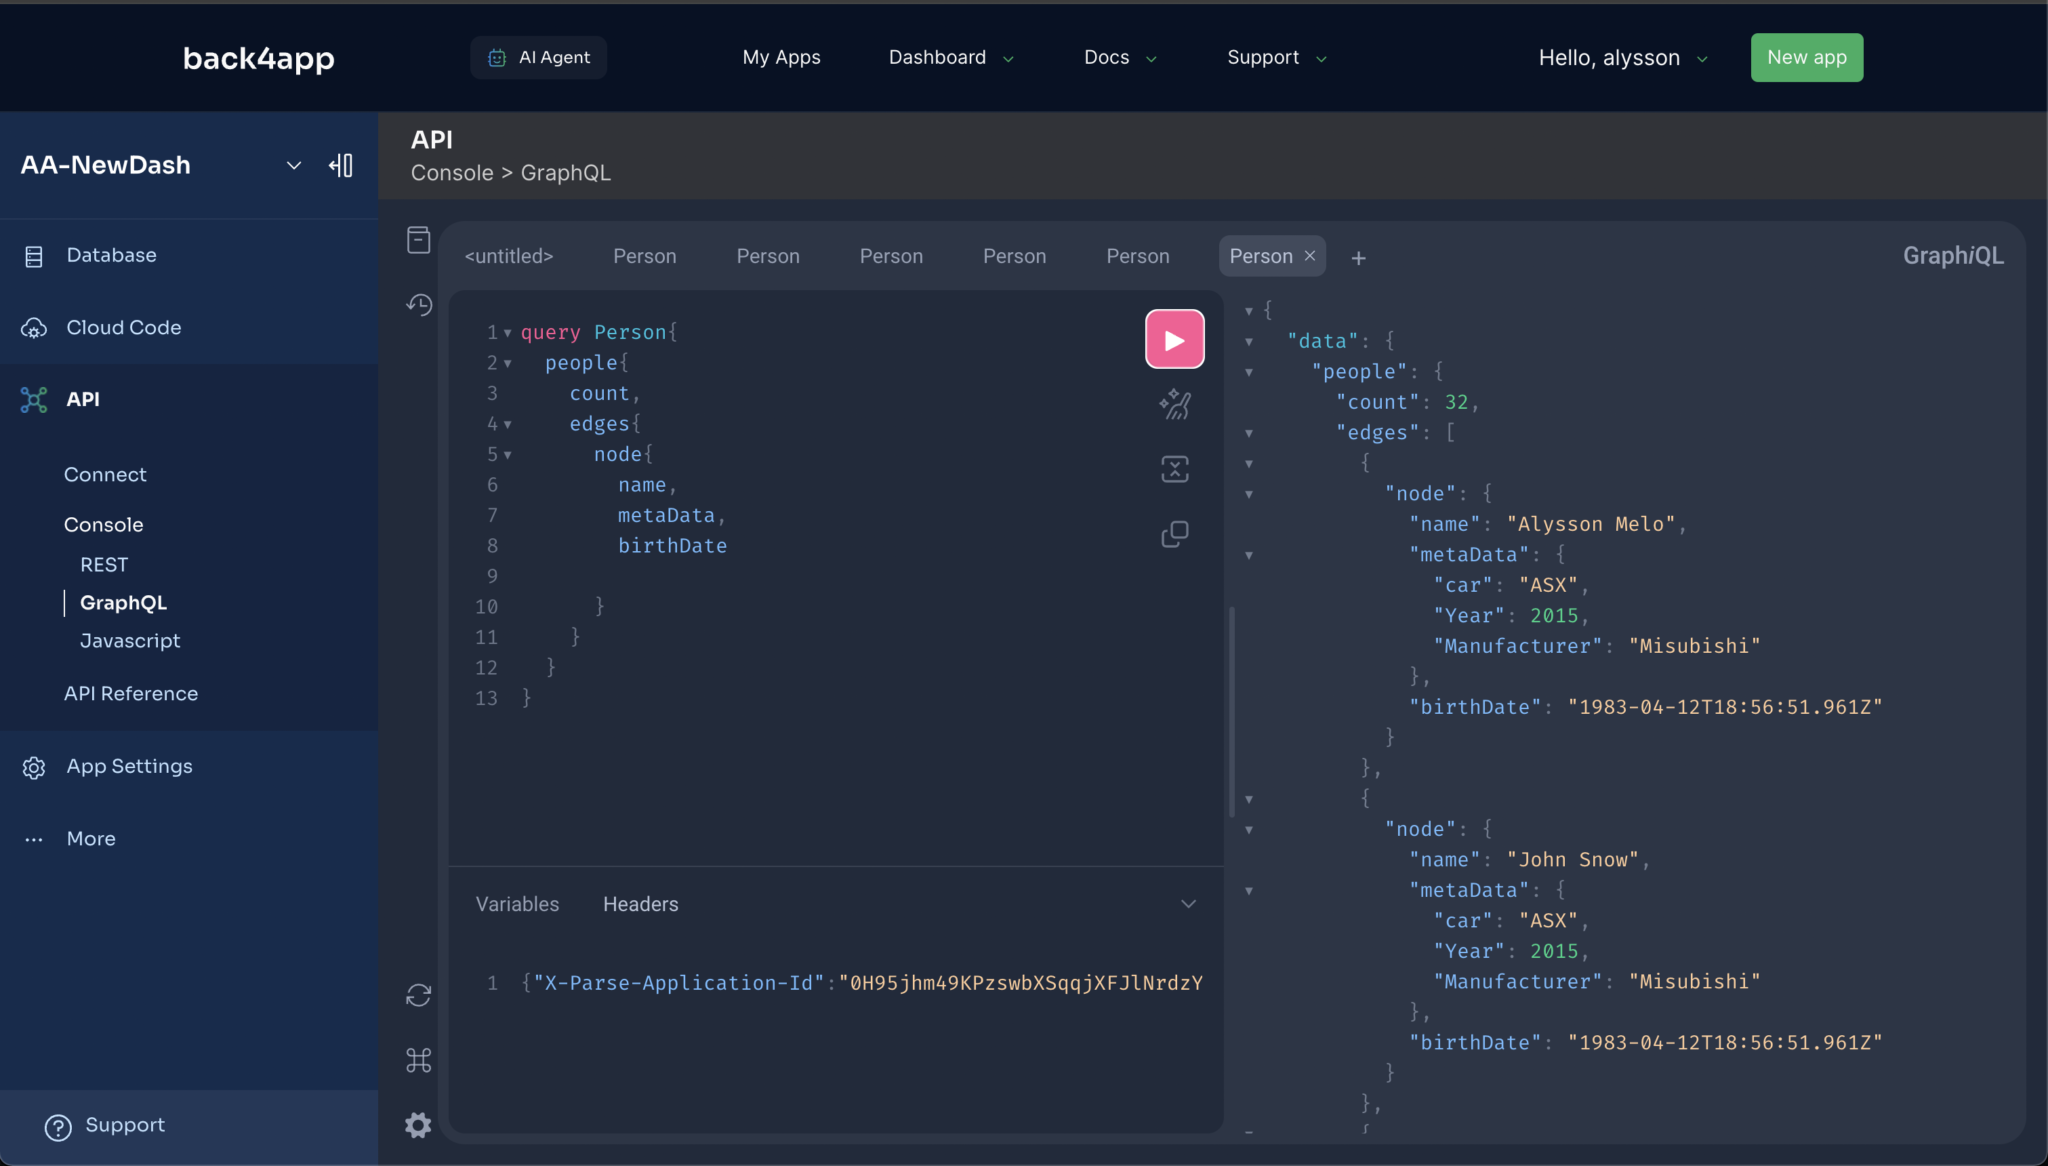This screenshot has height=1166, width=2048.
Task: Open the AI Agent assistant
Action: 538,57
